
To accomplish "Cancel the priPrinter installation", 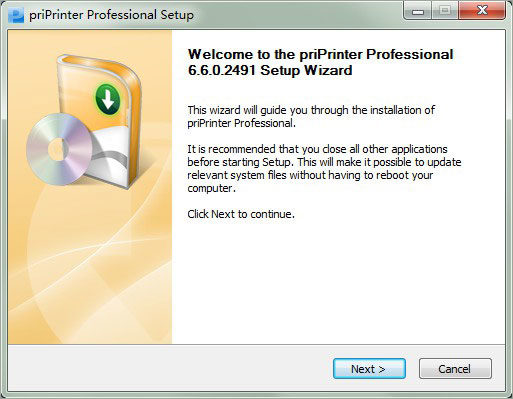I will tap(455, 369).
